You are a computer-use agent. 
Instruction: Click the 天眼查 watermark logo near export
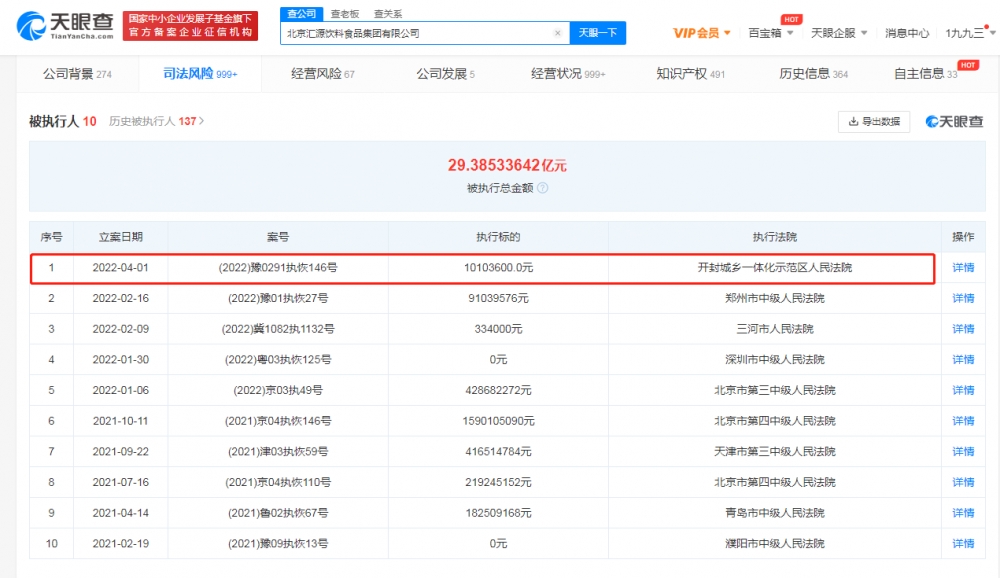(953, 122)
